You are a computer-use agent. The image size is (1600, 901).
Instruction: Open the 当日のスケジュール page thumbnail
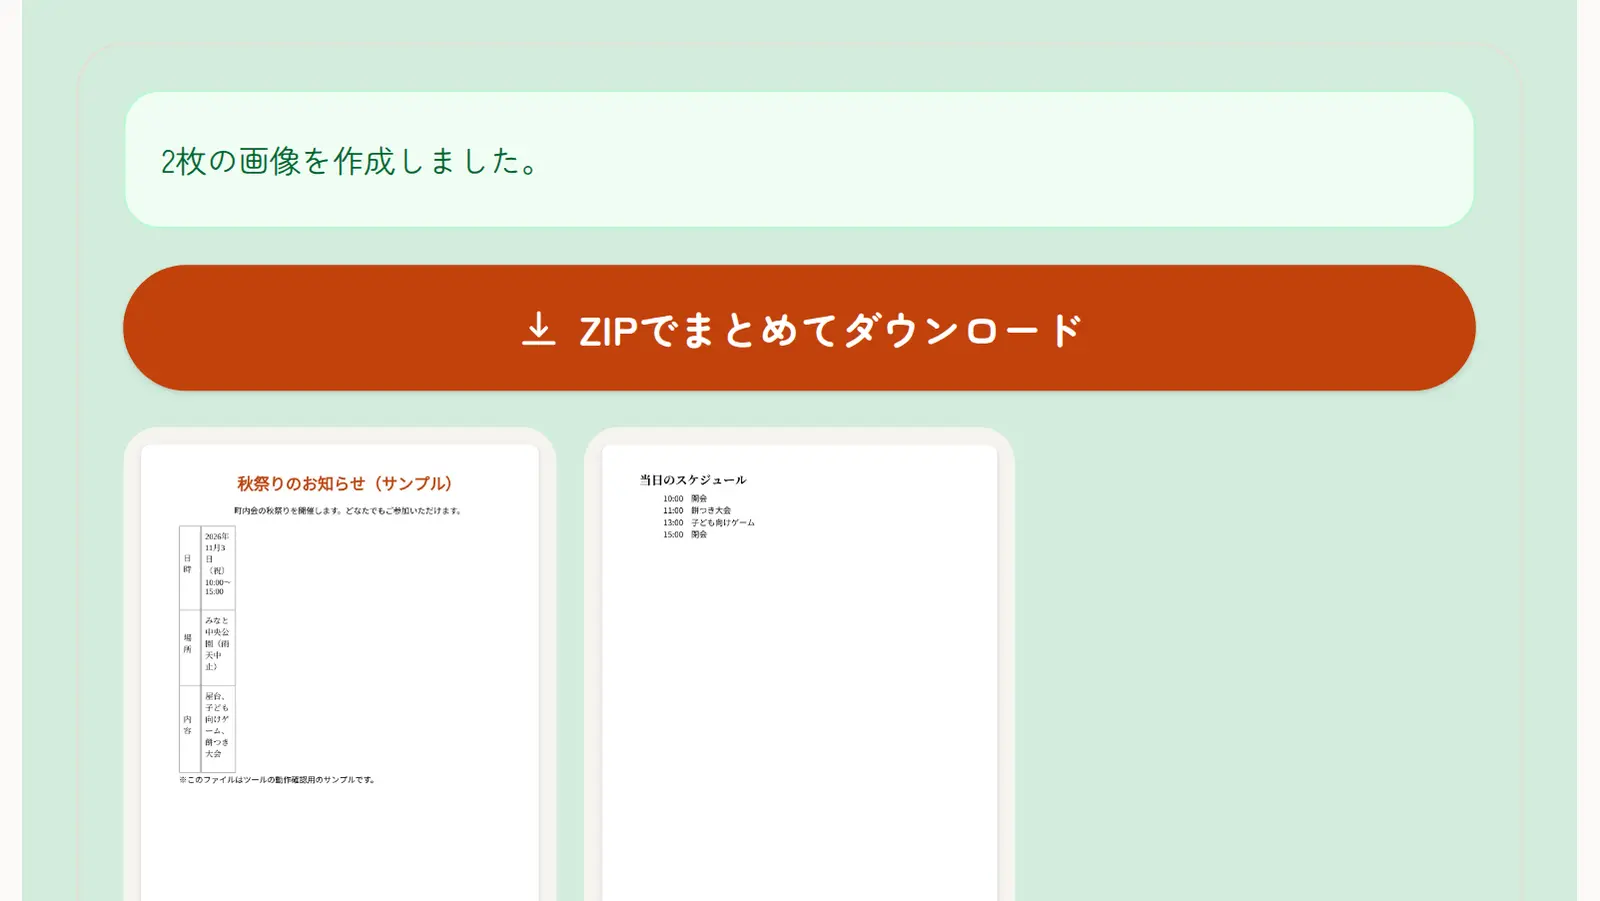coord(799,673)
